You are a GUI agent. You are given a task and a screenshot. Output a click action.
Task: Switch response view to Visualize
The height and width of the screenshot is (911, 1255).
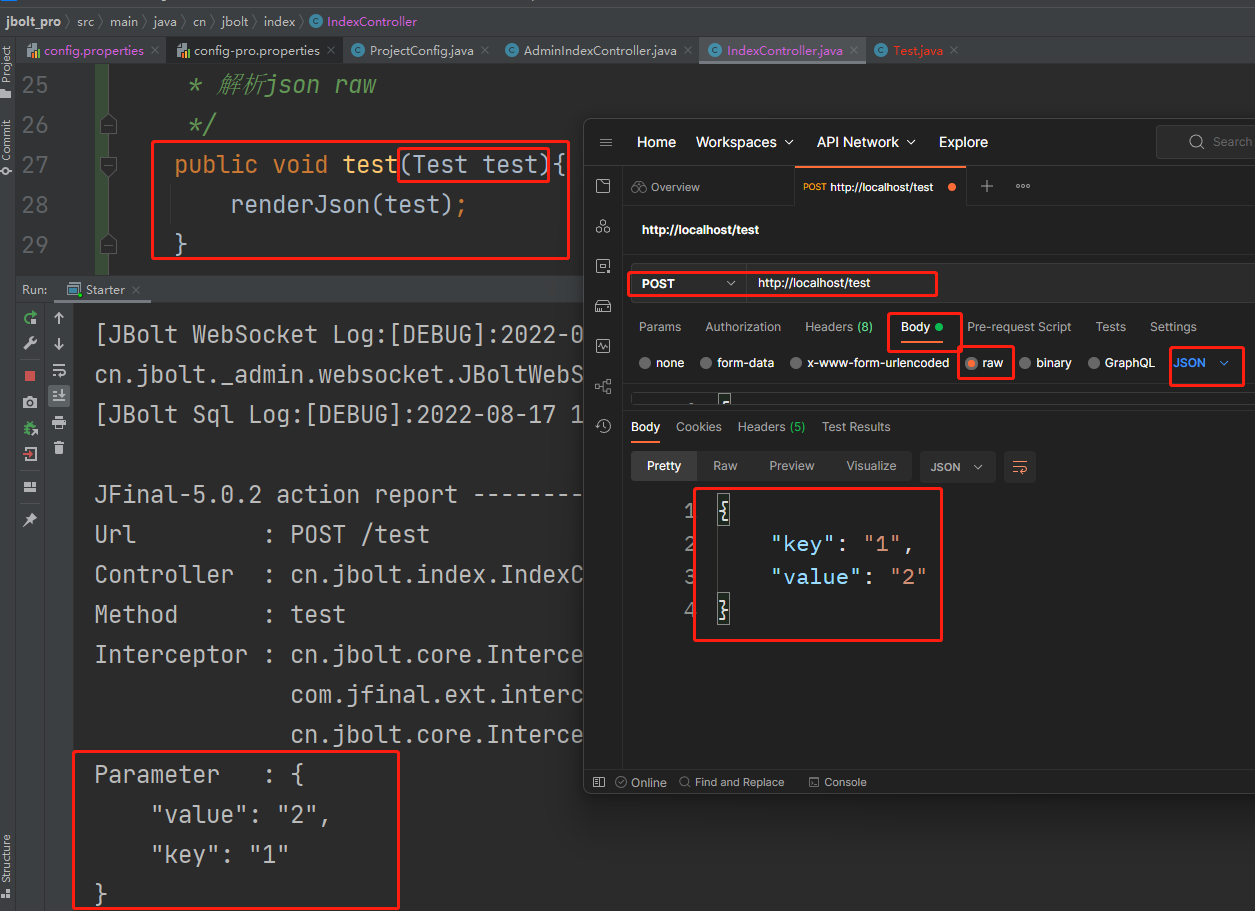(872, 466)
